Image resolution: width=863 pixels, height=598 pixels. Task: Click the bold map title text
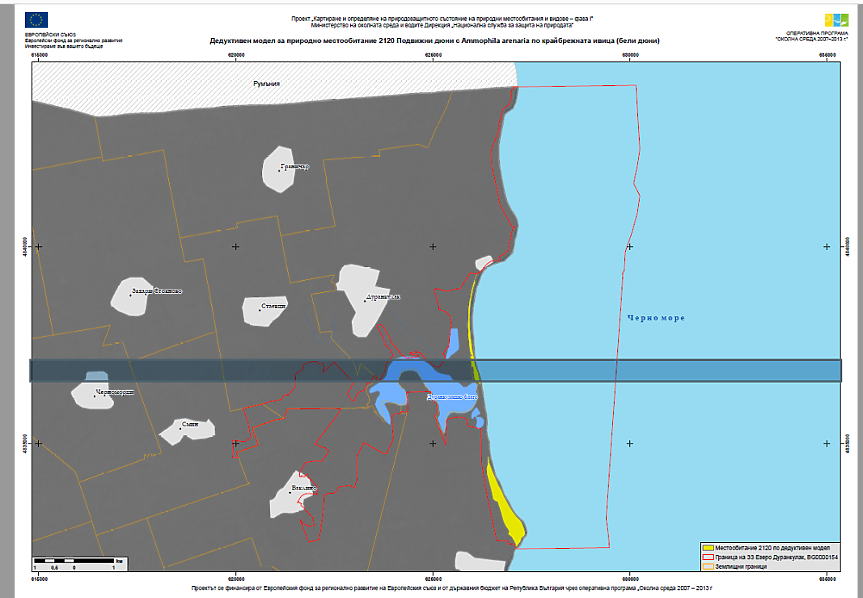[x=434, y=41]
